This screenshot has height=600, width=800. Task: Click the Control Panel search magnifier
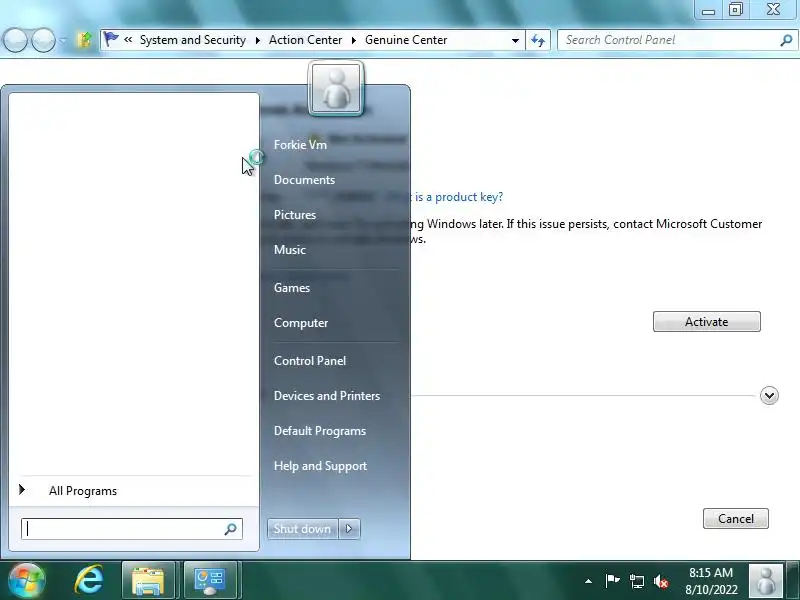pyautogui.click(x=786, y=40)
